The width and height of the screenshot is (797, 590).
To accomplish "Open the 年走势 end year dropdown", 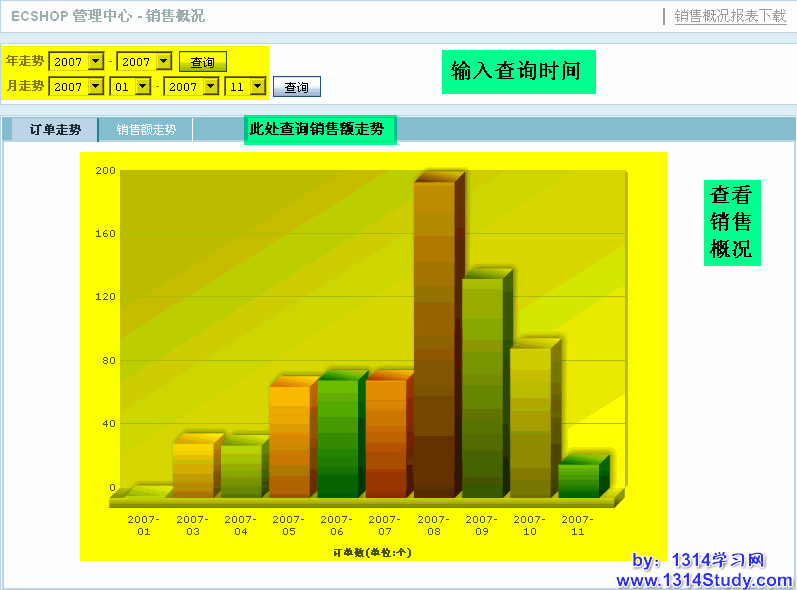I will tap(144, 62).
